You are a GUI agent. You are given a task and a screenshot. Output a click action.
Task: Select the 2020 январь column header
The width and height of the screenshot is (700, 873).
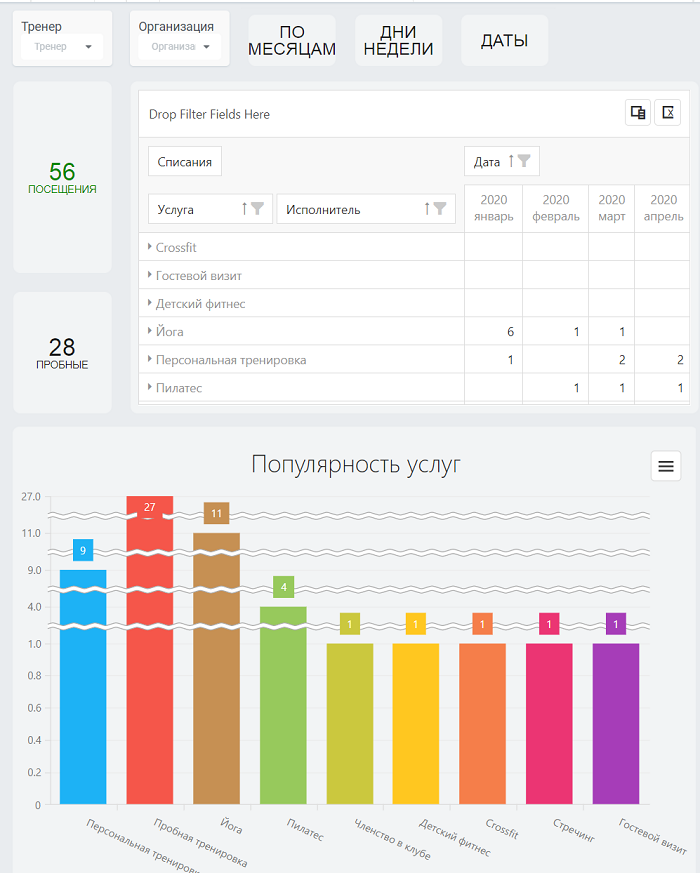[493, 208]
